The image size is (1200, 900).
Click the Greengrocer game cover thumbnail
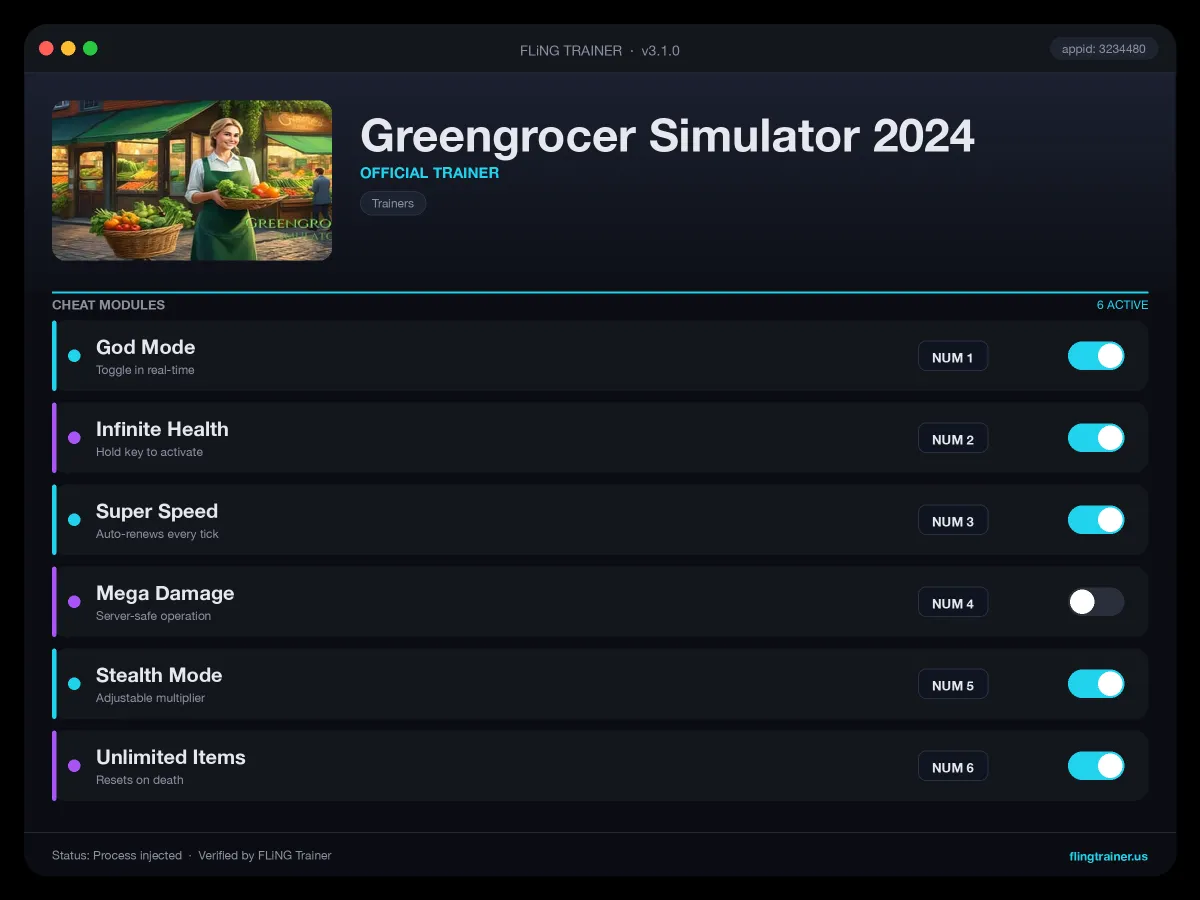click(x=192, y=180)
